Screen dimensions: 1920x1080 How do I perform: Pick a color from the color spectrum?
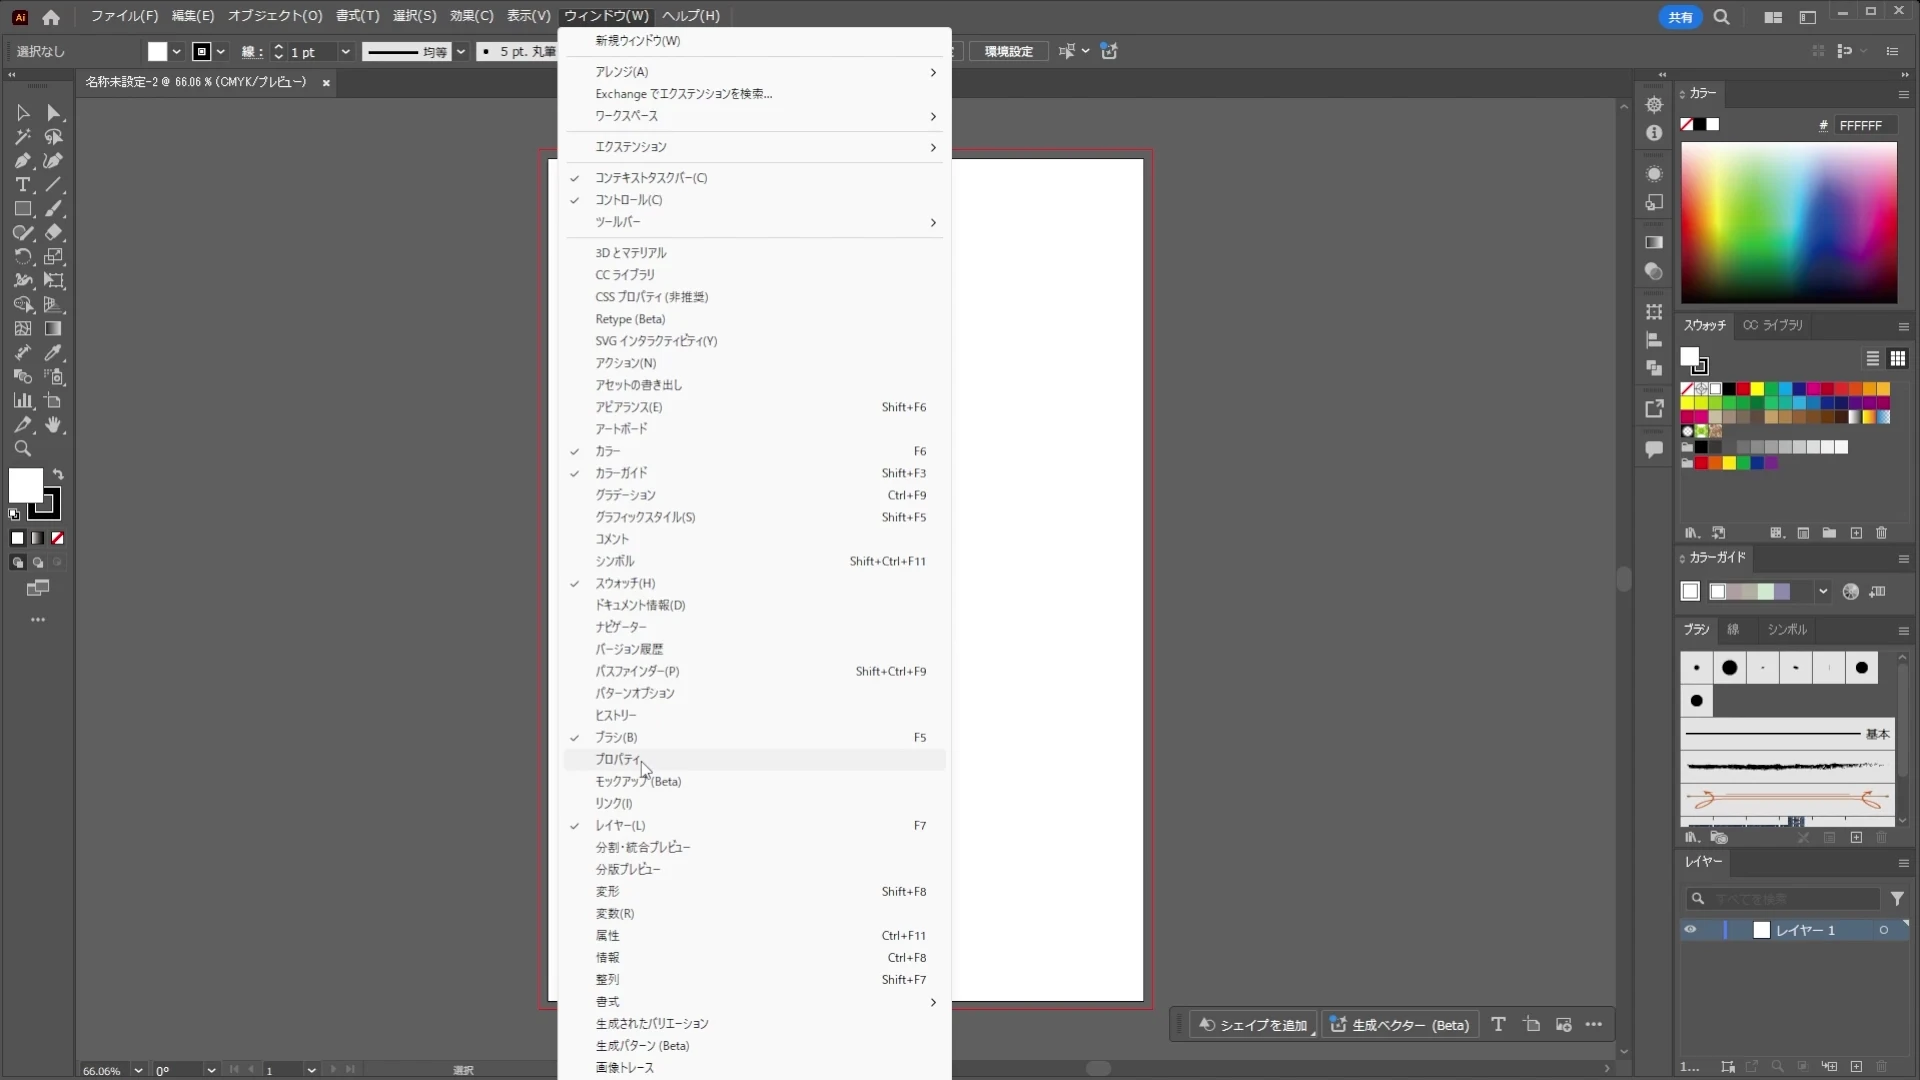tap(1788, 223)
